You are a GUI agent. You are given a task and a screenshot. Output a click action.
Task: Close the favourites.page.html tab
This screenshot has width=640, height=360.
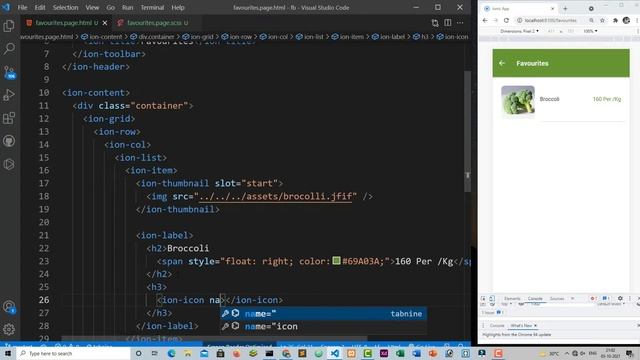click(105, 23)
